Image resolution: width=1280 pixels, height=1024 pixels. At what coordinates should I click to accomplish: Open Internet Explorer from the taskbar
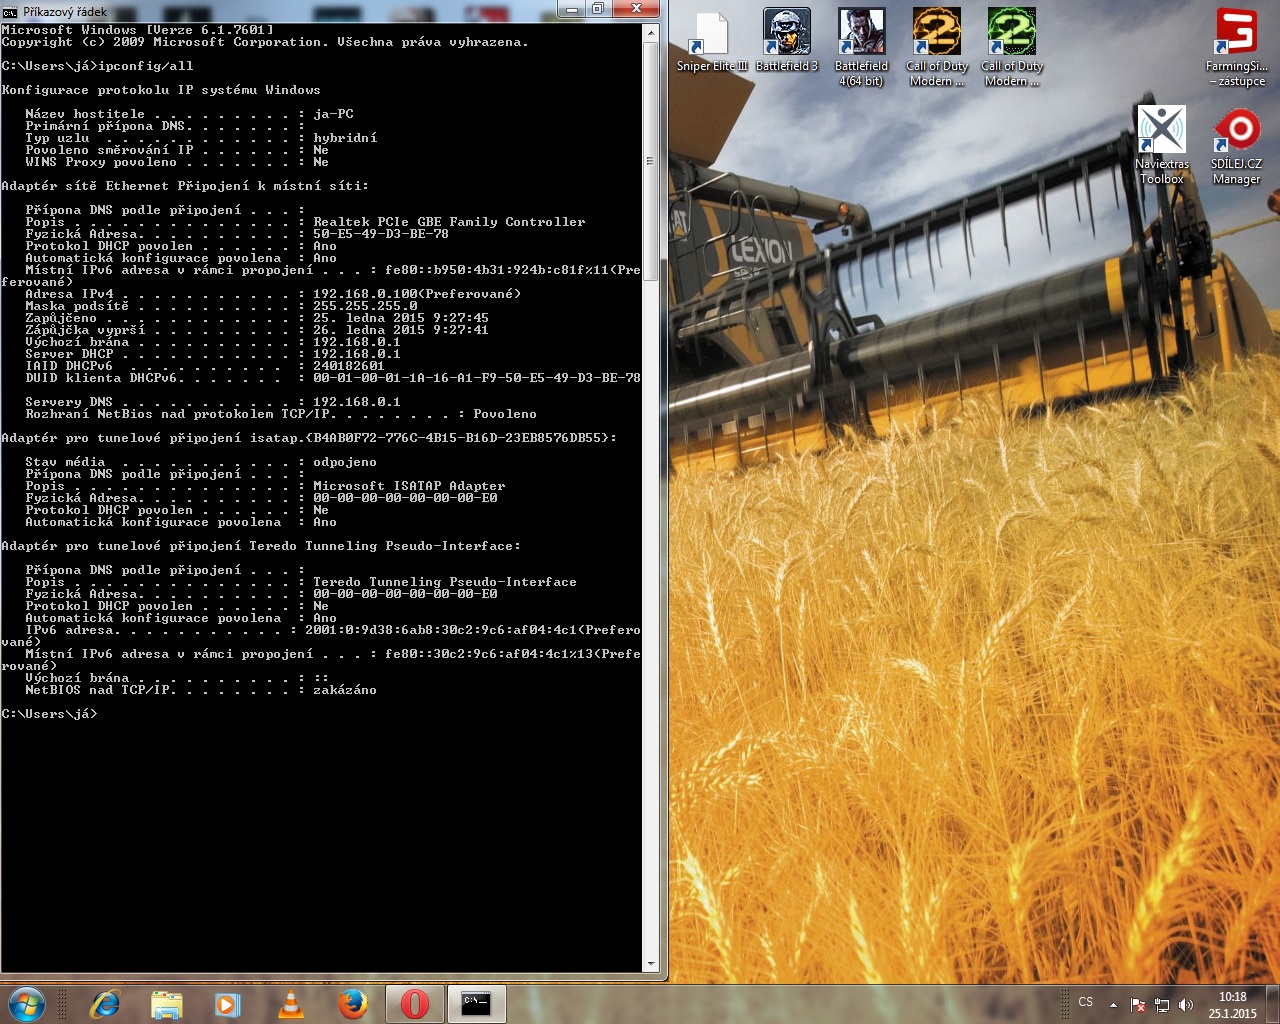105,1004
